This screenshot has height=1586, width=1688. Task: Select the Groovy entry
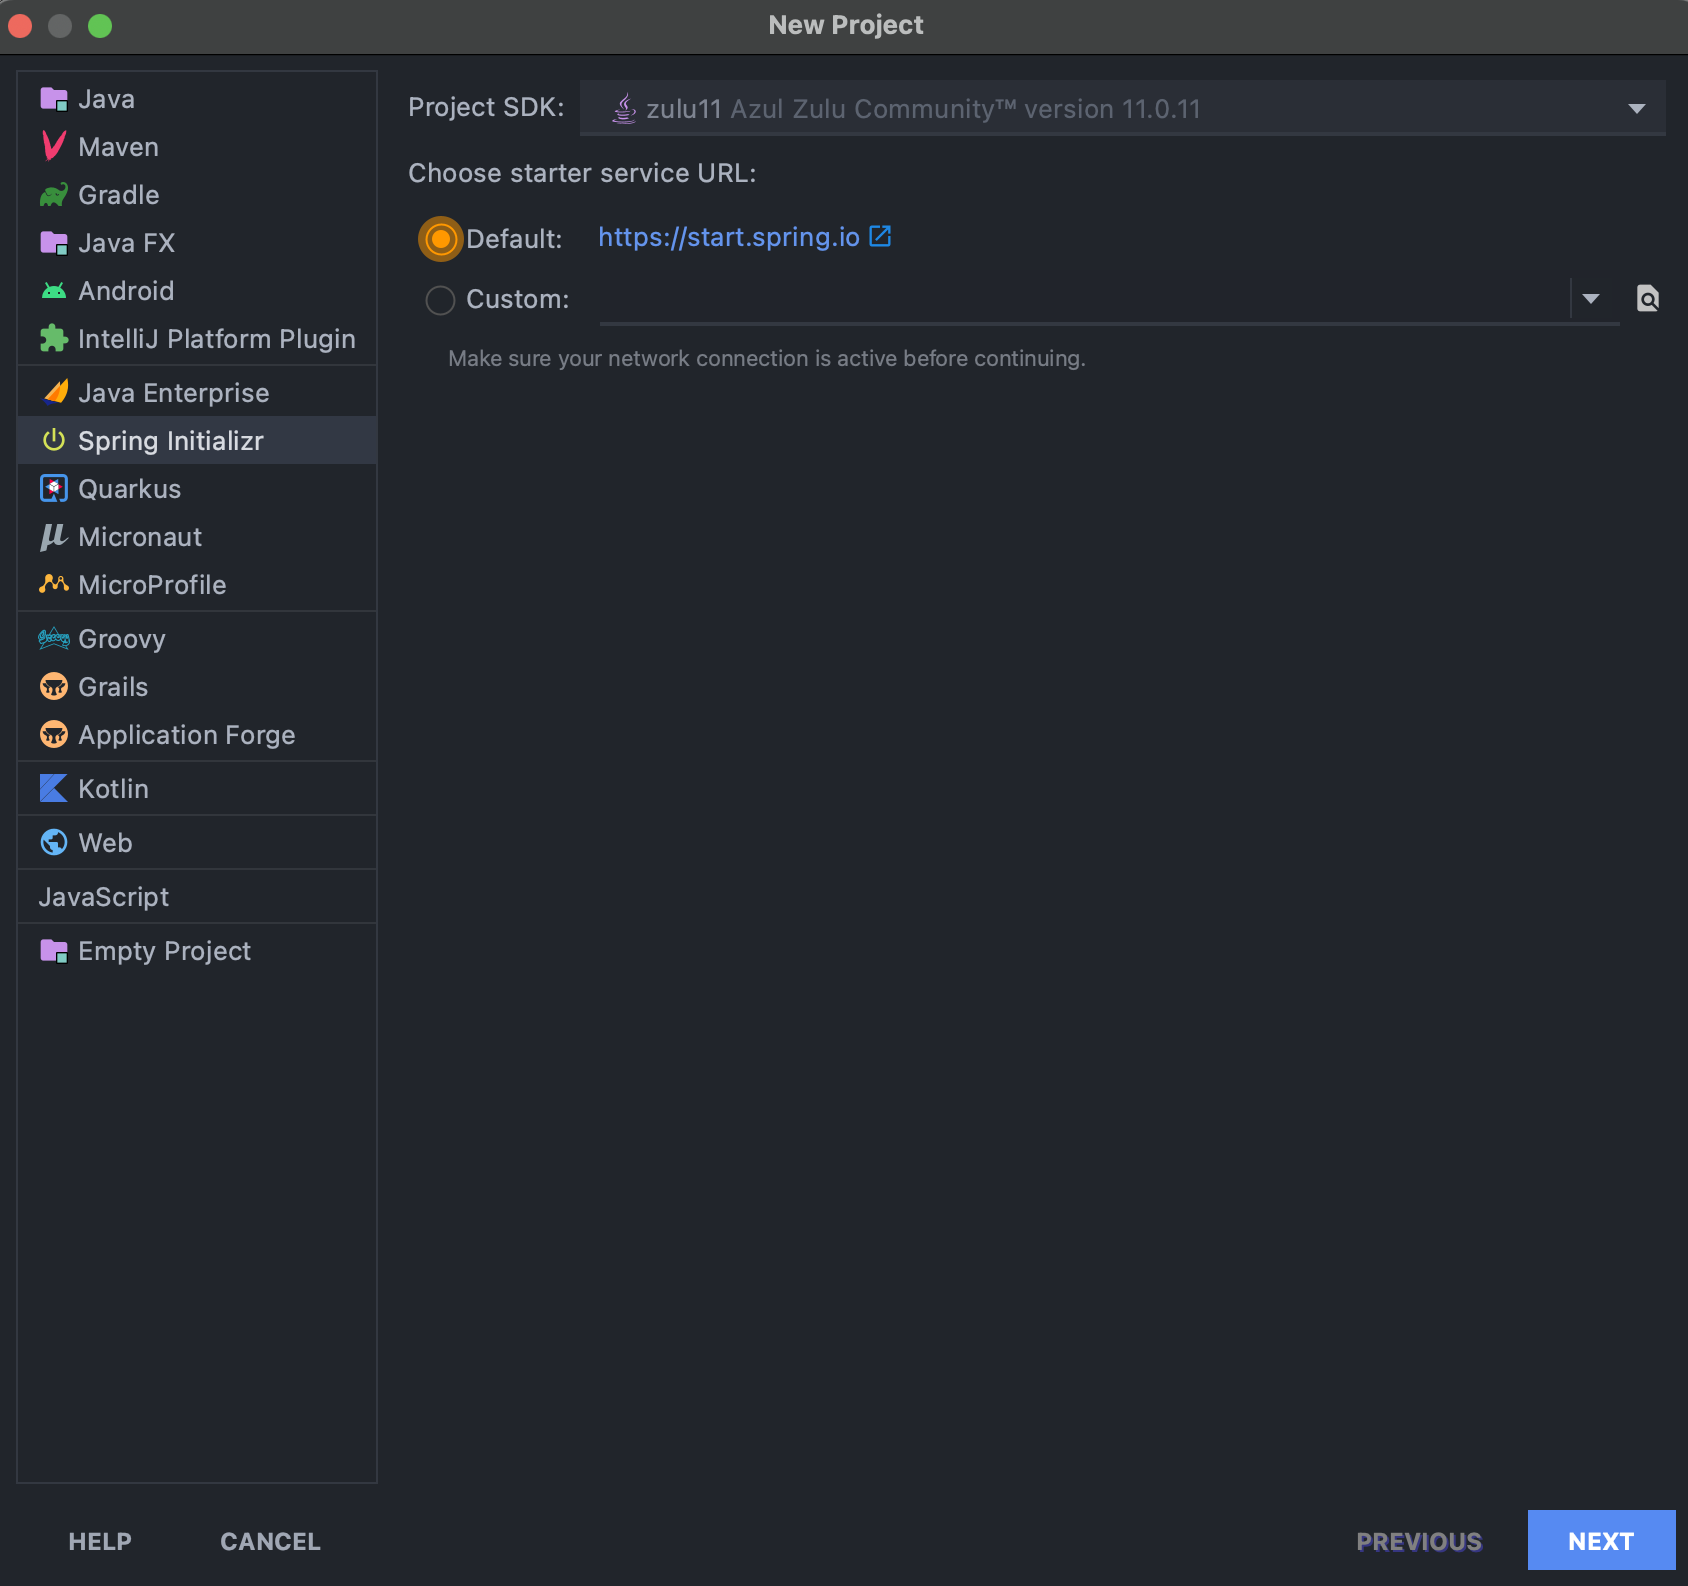click(x=197, y=639)
